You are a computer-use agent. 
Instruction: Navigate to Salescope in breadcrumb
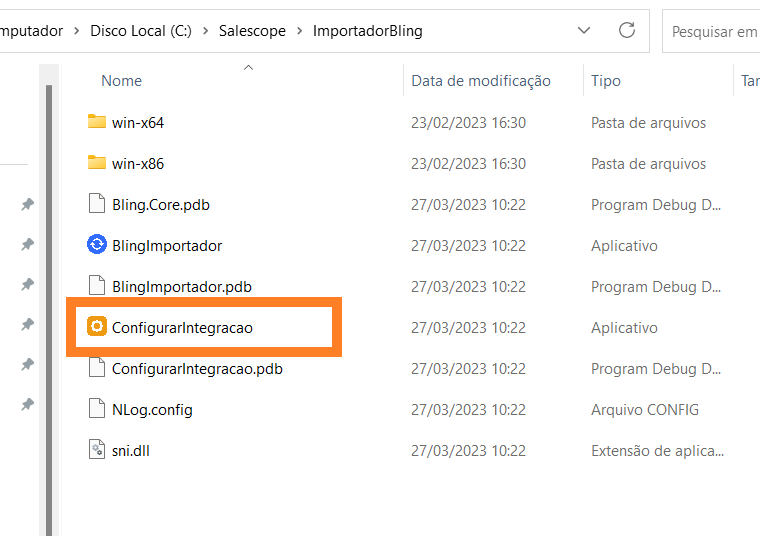point(253,31)
